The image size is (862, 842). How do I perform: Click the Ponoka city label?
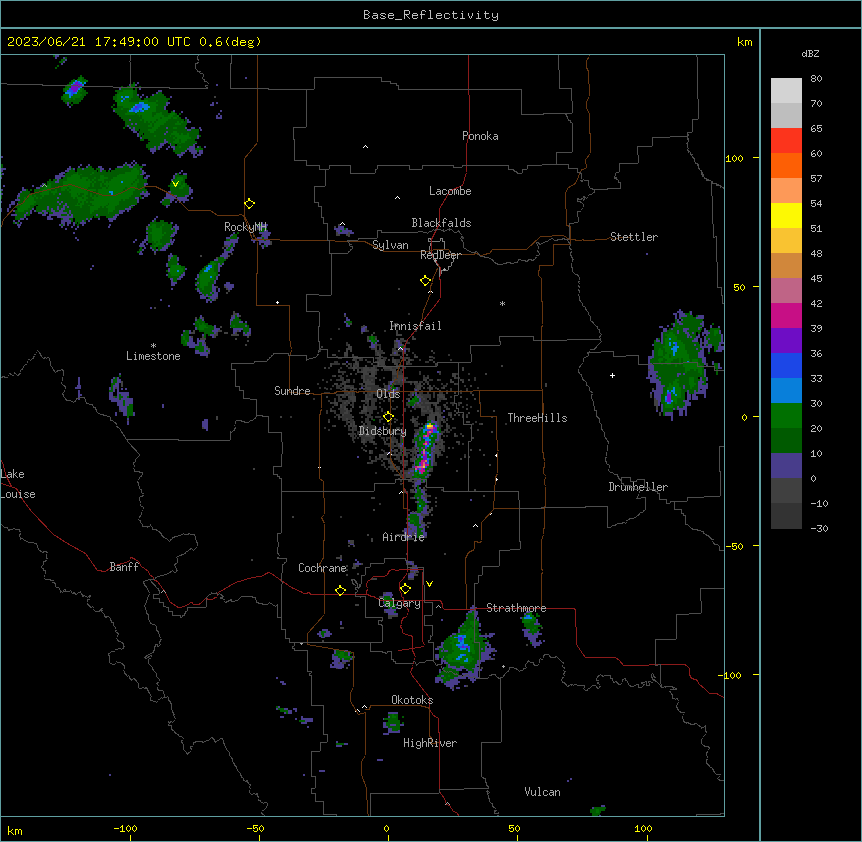[x=480, y=136]
